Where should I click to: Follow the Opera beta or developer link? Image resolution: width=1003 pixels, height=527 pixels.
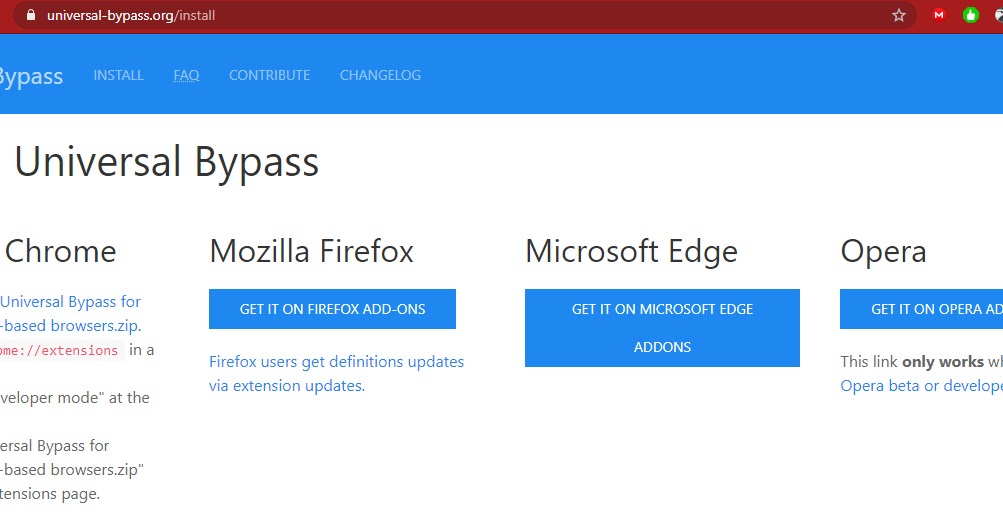click(921, 386)
